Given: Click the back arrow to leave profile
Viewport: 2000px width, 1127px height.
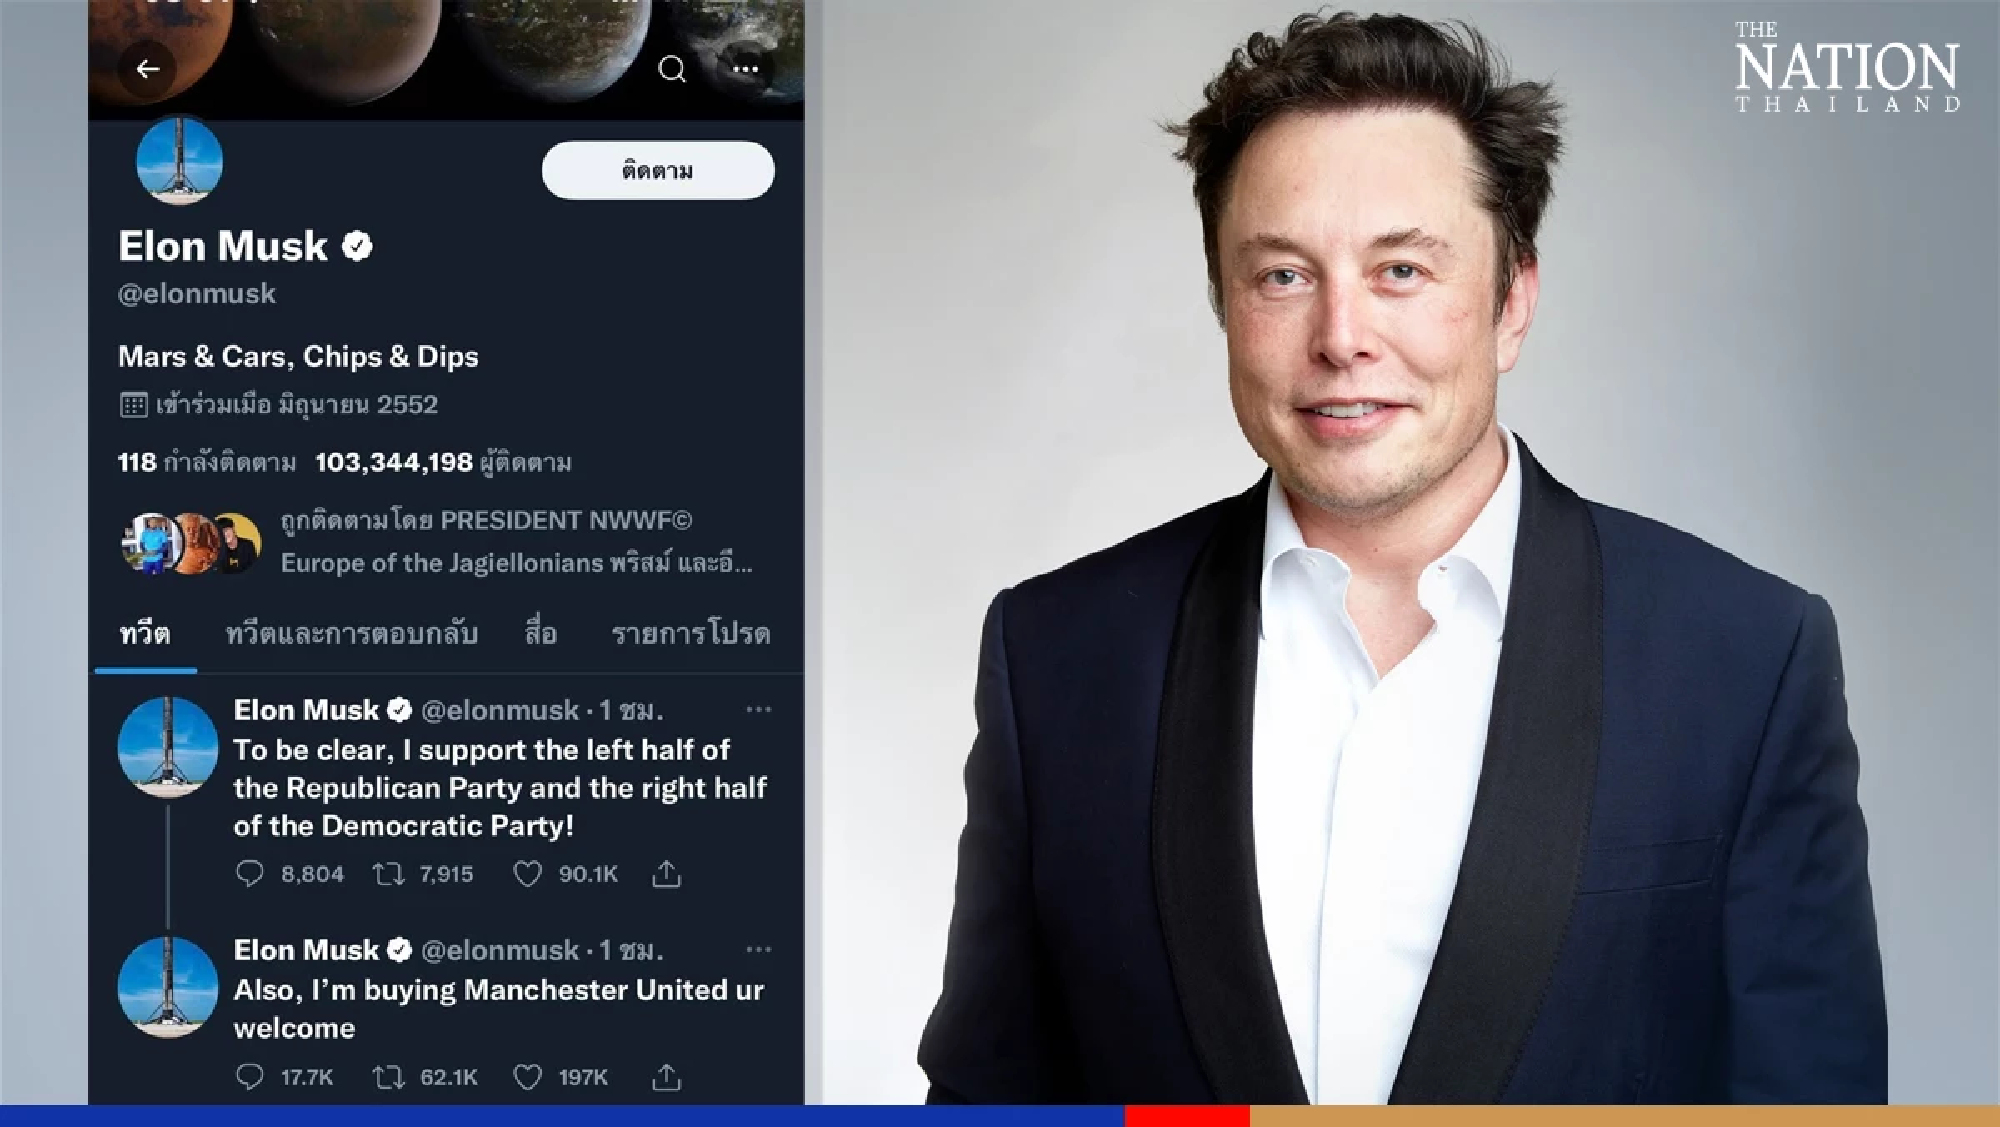Looking at the screenshot, I should coord(148,68).
